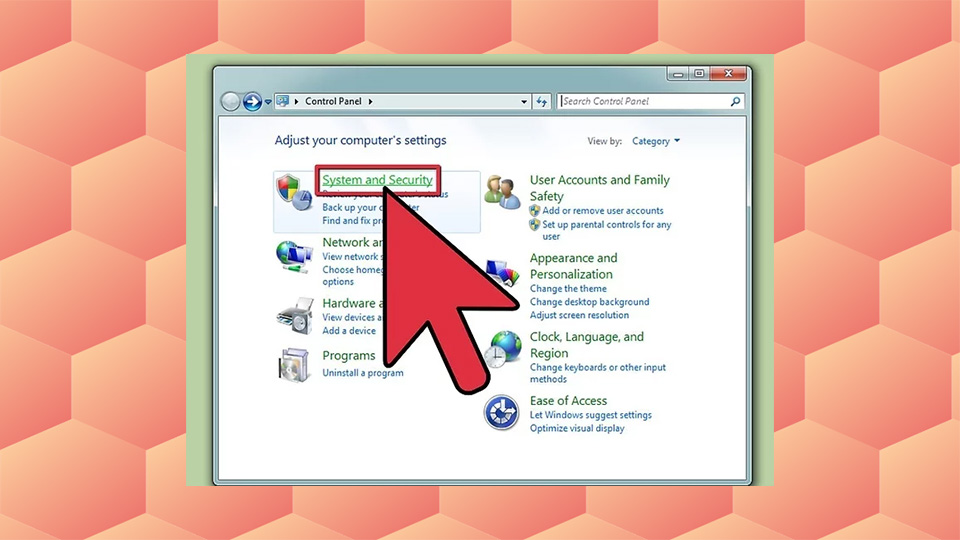The image size is (960, 540).
Task: Click the Programs disc box icon
Action: click(293, 365)
